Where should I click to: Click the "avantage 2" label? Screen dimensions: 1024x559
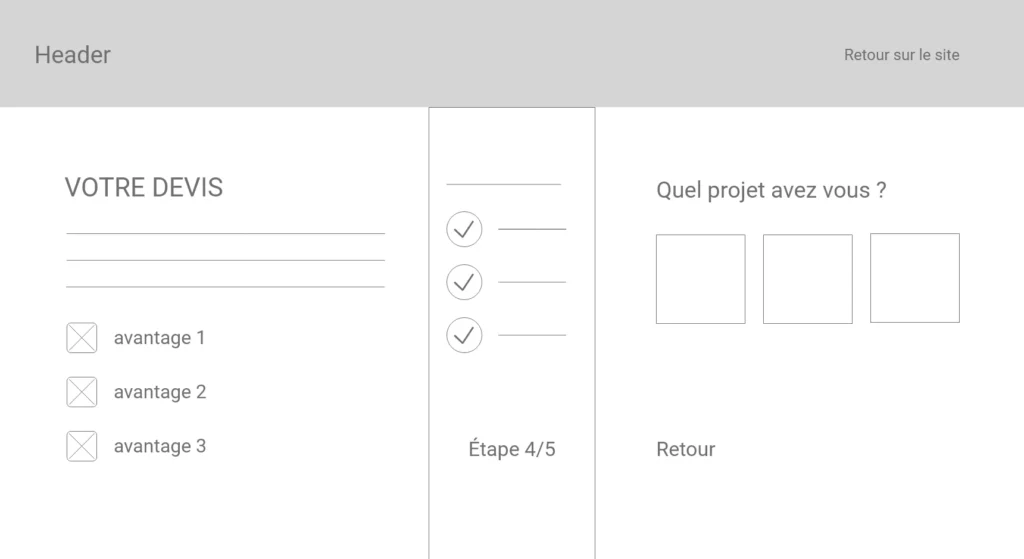[x=159, y=392]
